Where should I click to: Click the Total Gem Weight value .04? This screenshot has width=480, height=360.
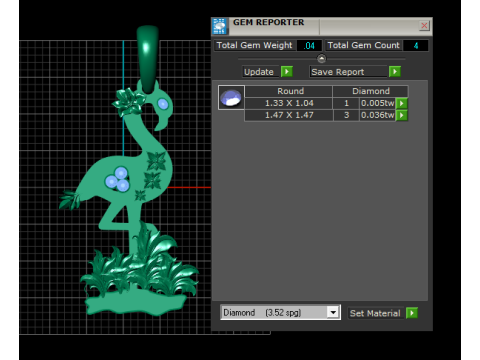coord(309,45)
